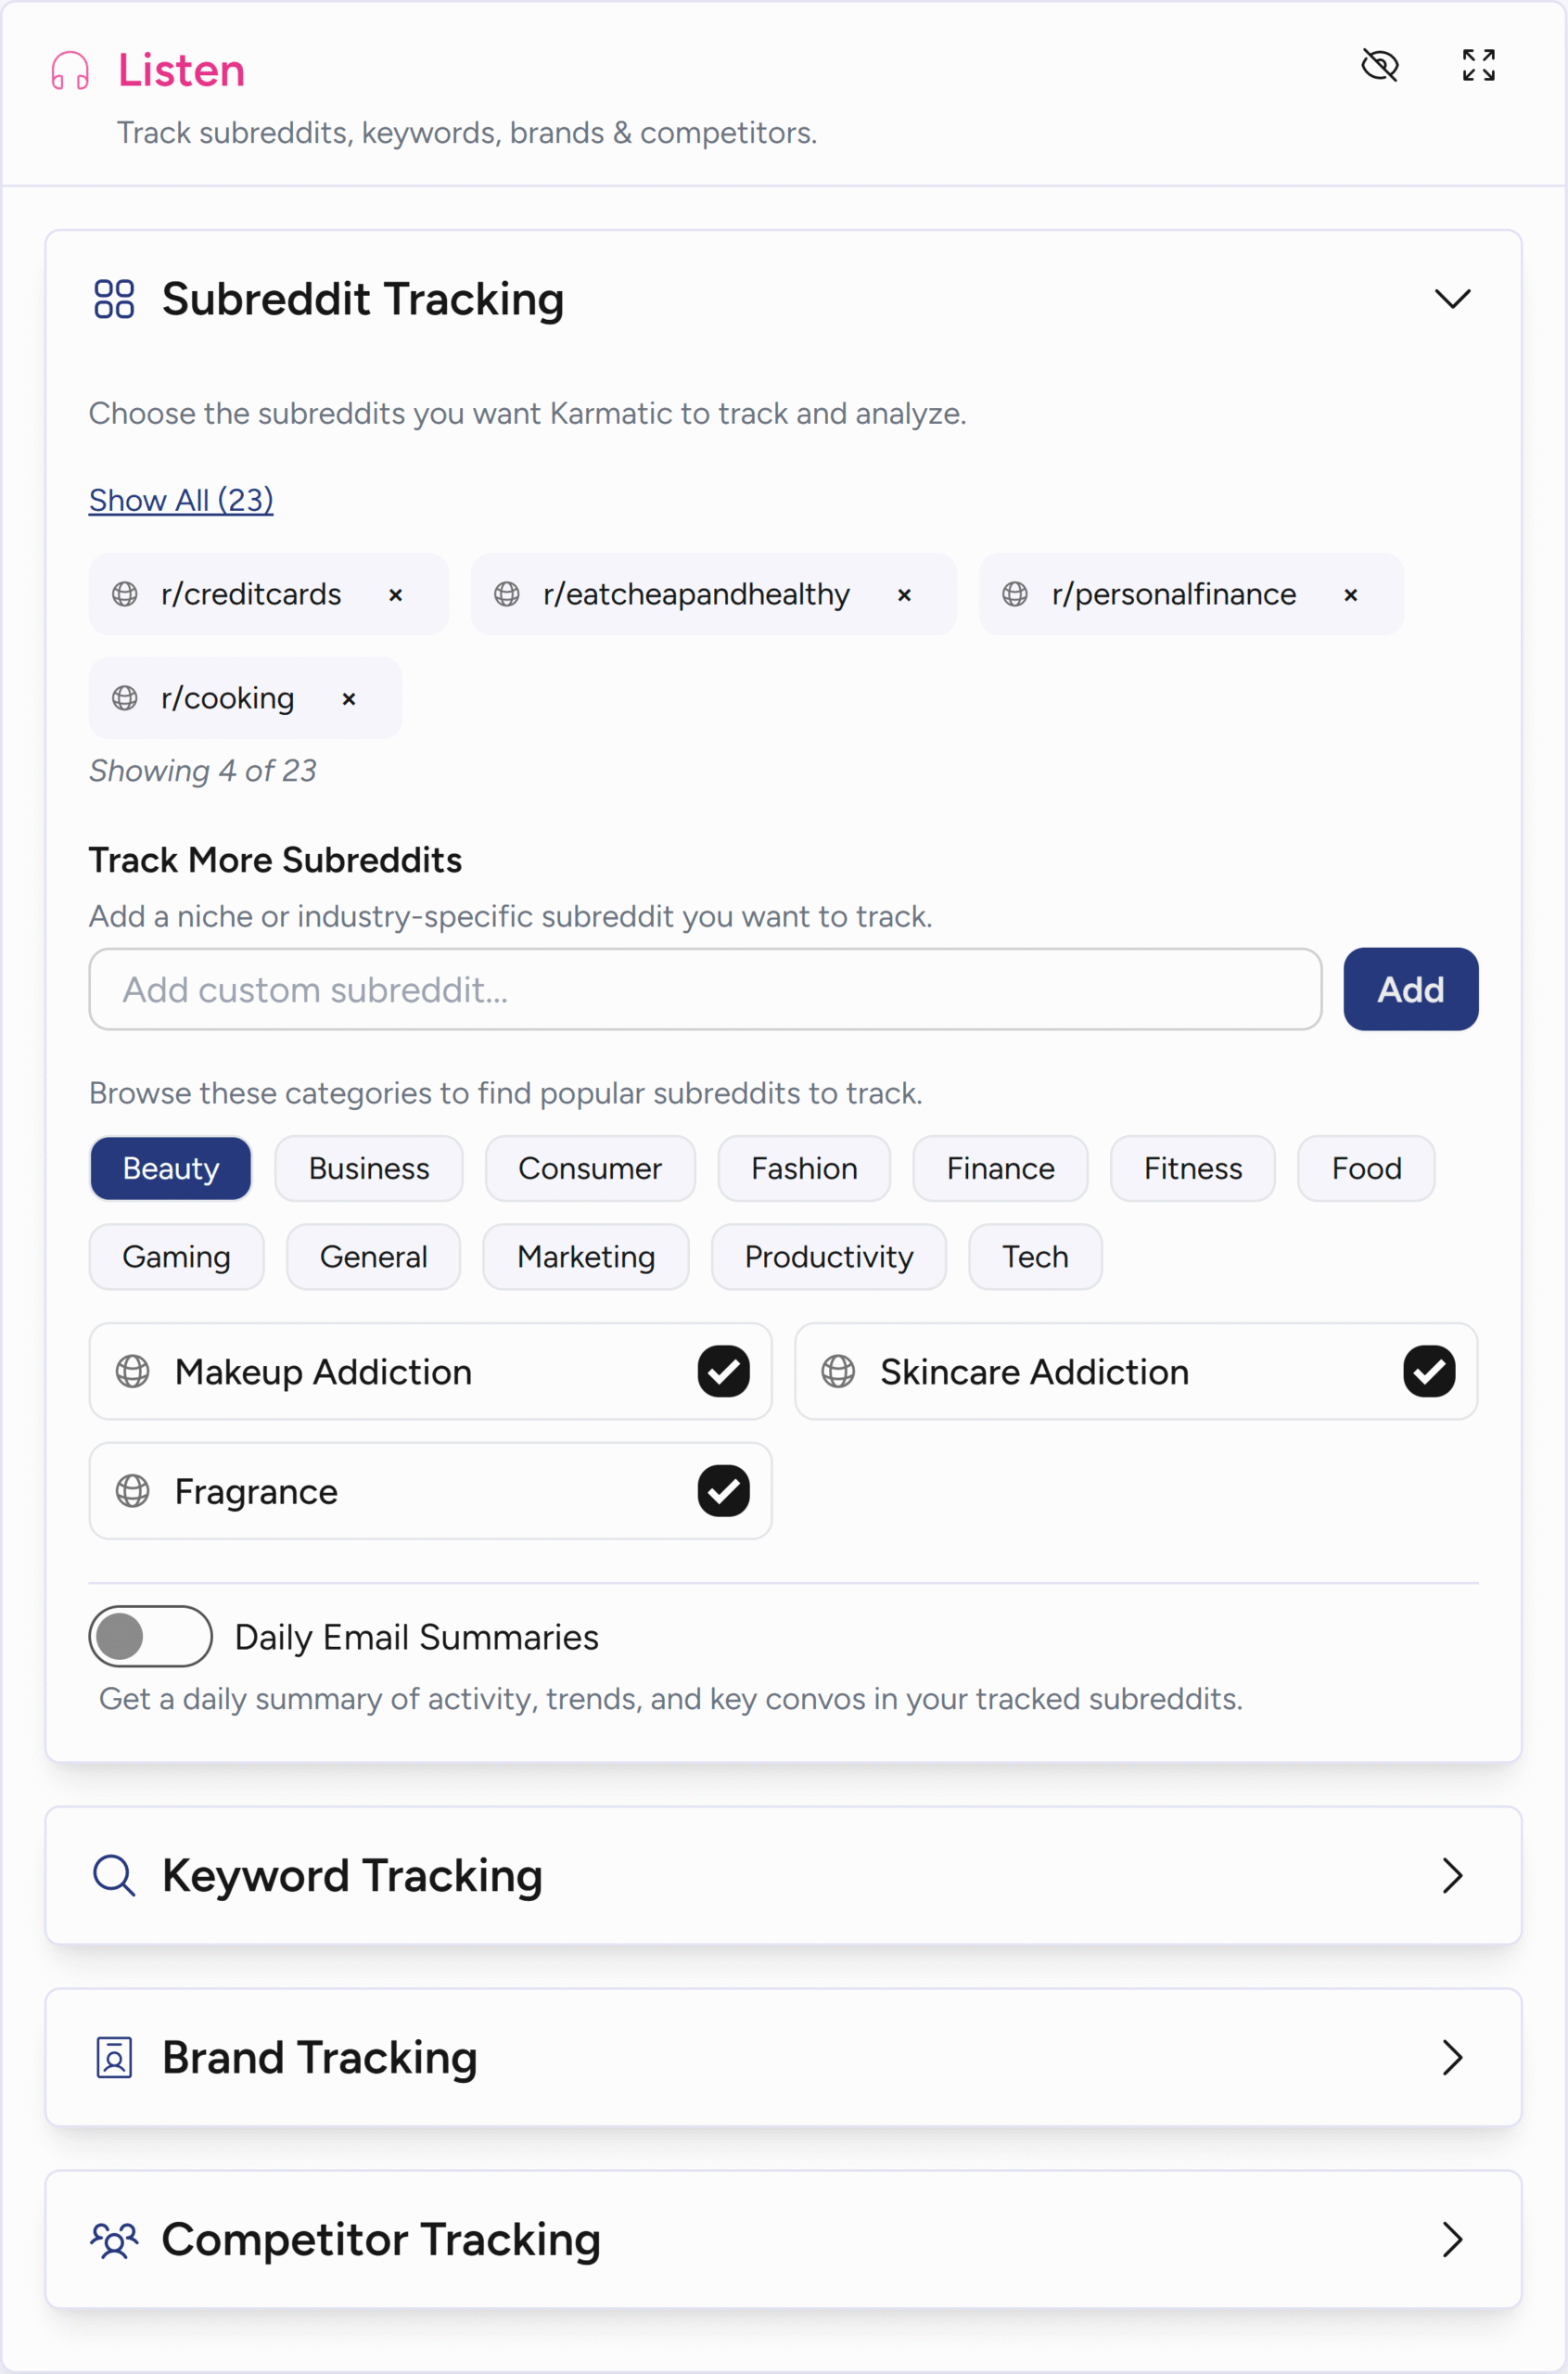Click the hide panel eye-slash icon
Image resolution: width=1568 pixels, height=2374 pixels.
1380,66
